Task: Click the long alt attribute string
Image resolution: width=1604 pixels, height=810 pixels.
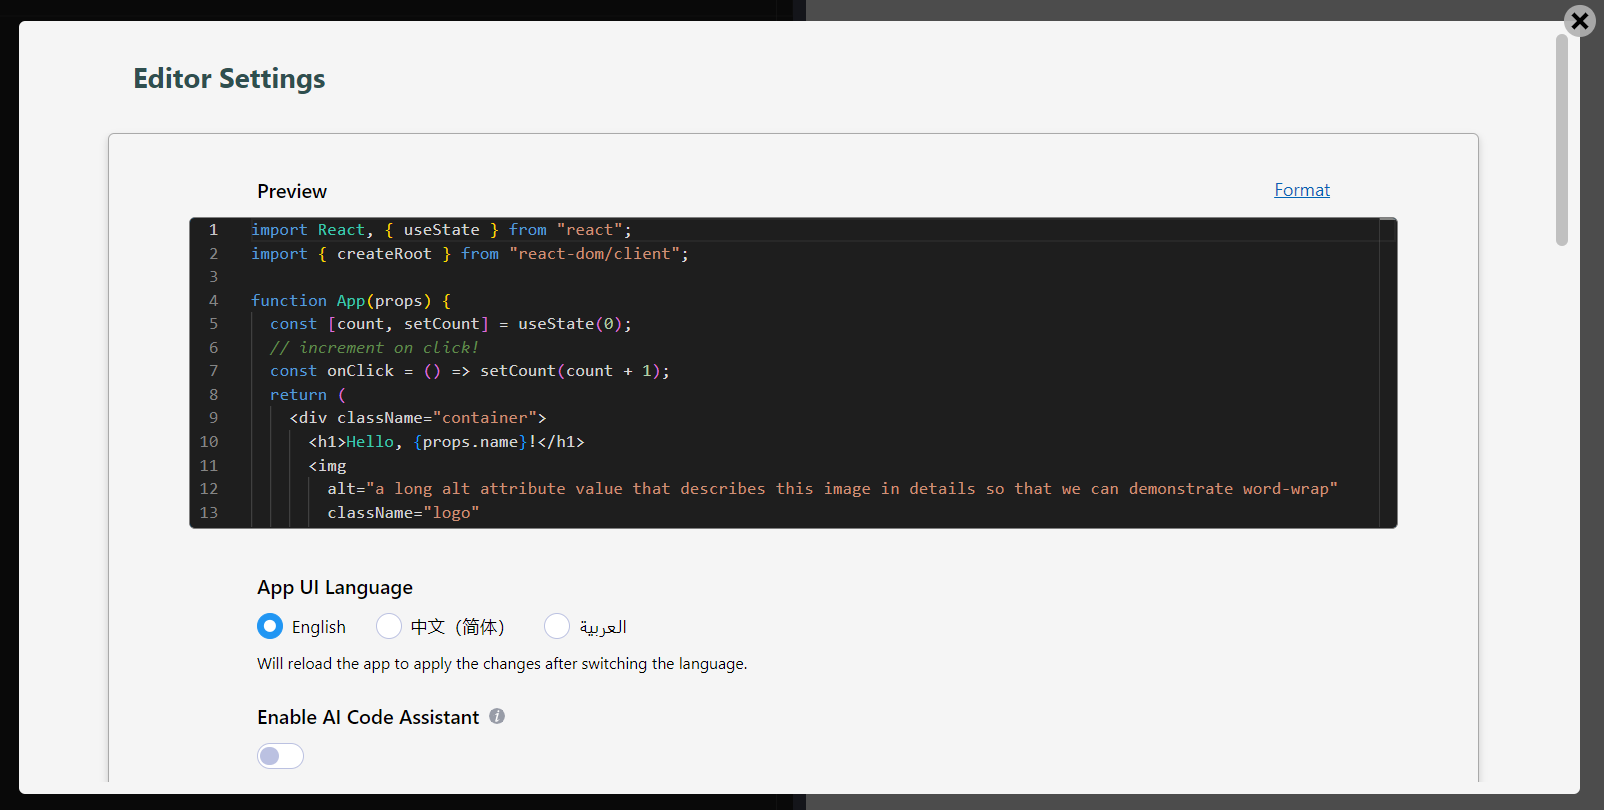Action: 850,489
